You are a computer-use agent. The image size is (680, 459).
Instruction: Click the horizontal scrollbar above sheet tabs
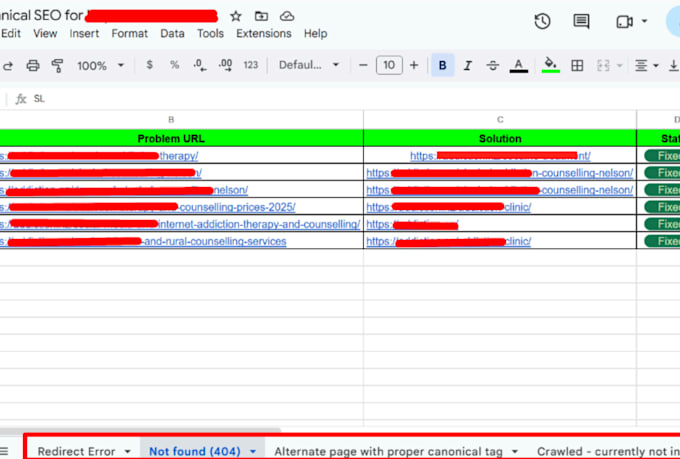click(x=140, y=430)
